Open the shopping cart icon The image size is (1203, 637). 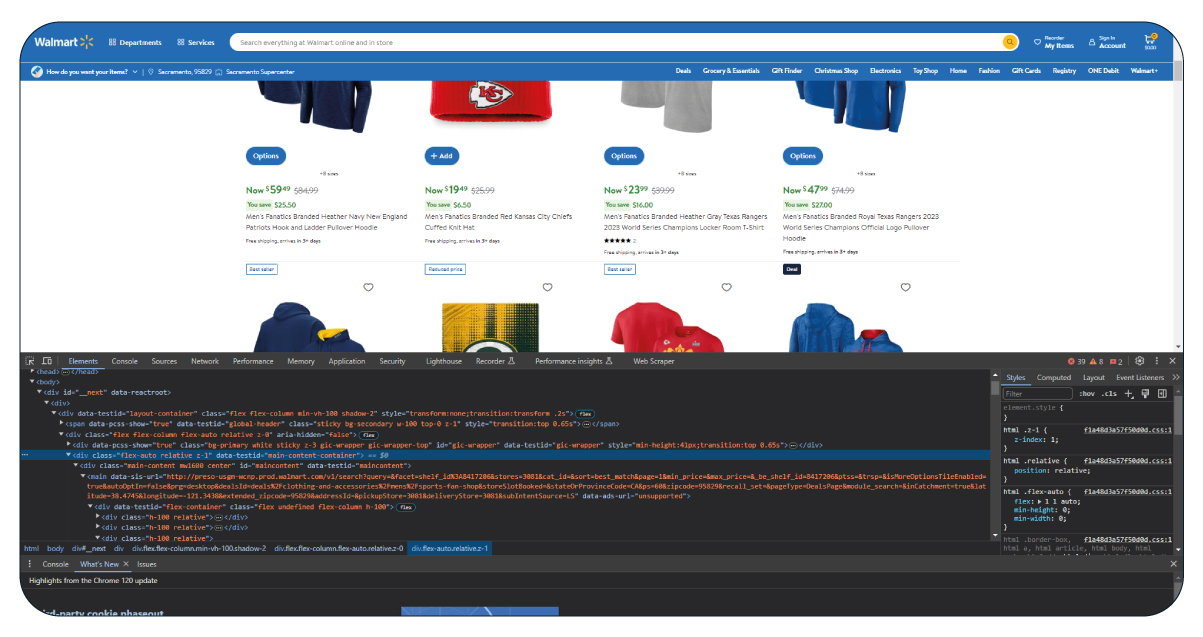pyautogui.click(x=1151, y=42)
